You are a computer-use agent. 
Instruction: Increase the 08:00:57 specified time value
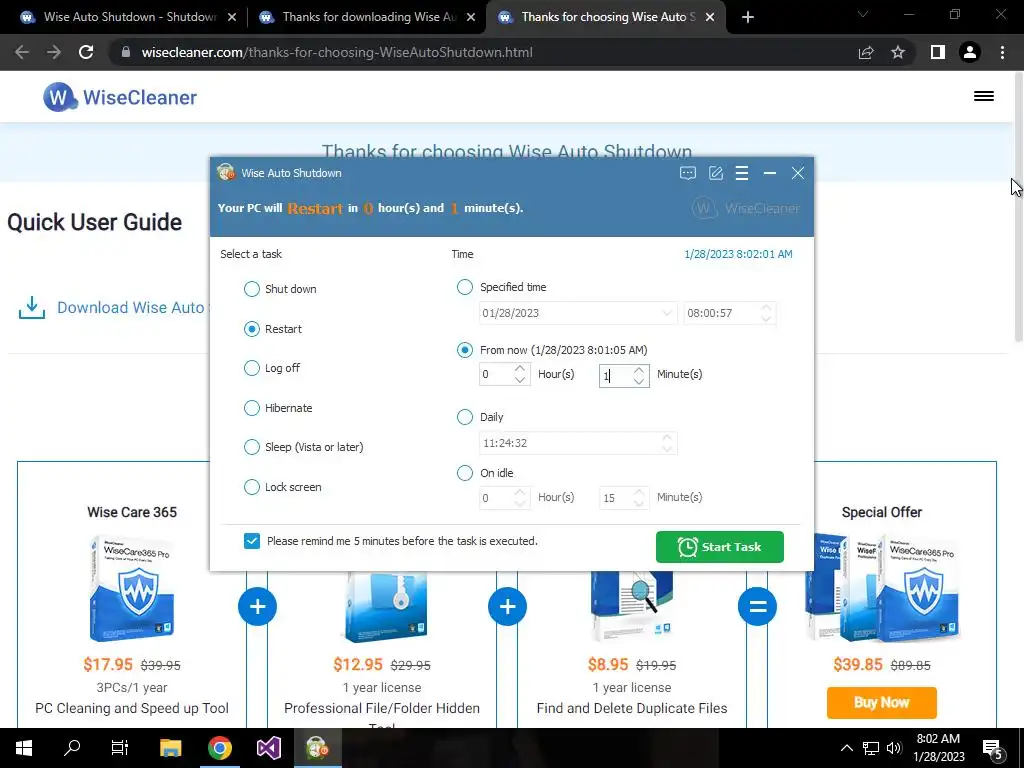(767, 308)
